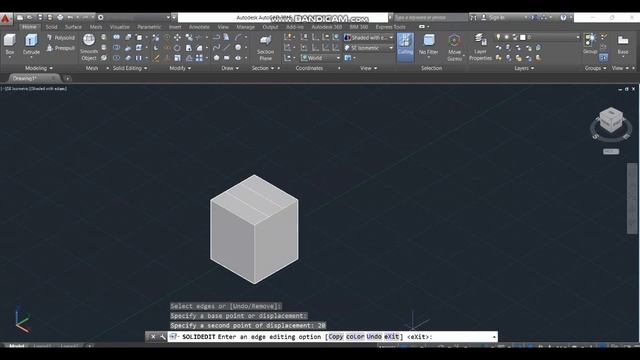Expand the Draw panel
The height and width of the screenshot is (360, 640).
[x=230, y=68]
